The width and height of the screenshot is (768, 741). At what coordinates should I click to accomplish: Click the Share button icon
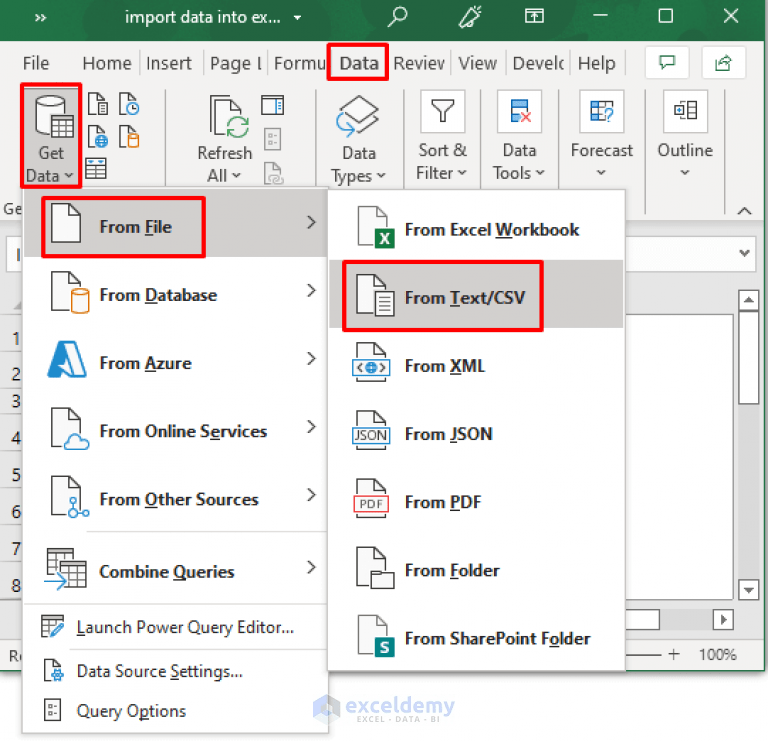click(x=723, y=62)
